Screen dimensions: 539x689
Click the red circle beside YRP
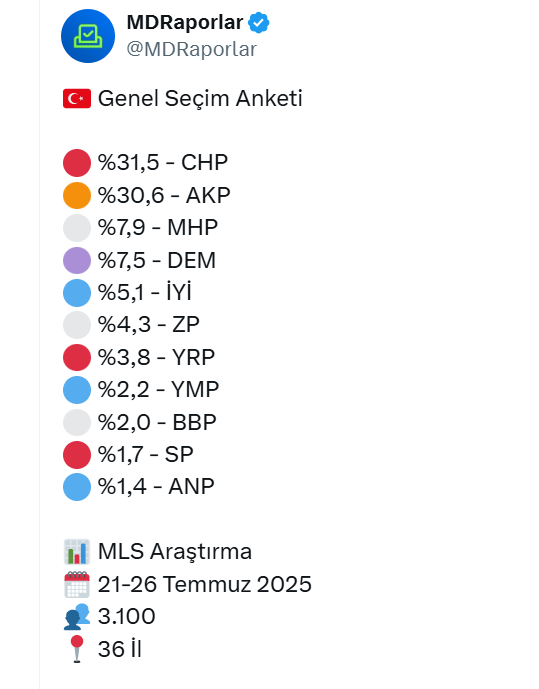(77, 357)
